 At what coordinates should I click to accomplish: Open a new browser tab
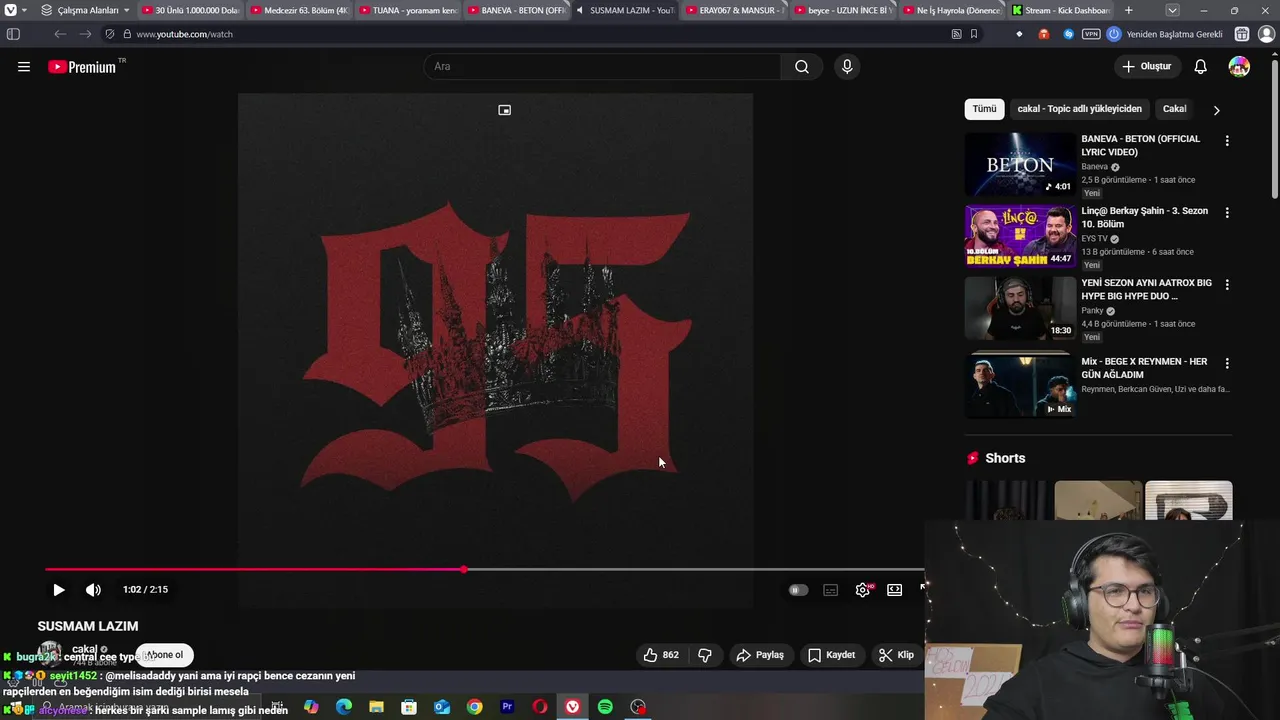click(1129, 10)
